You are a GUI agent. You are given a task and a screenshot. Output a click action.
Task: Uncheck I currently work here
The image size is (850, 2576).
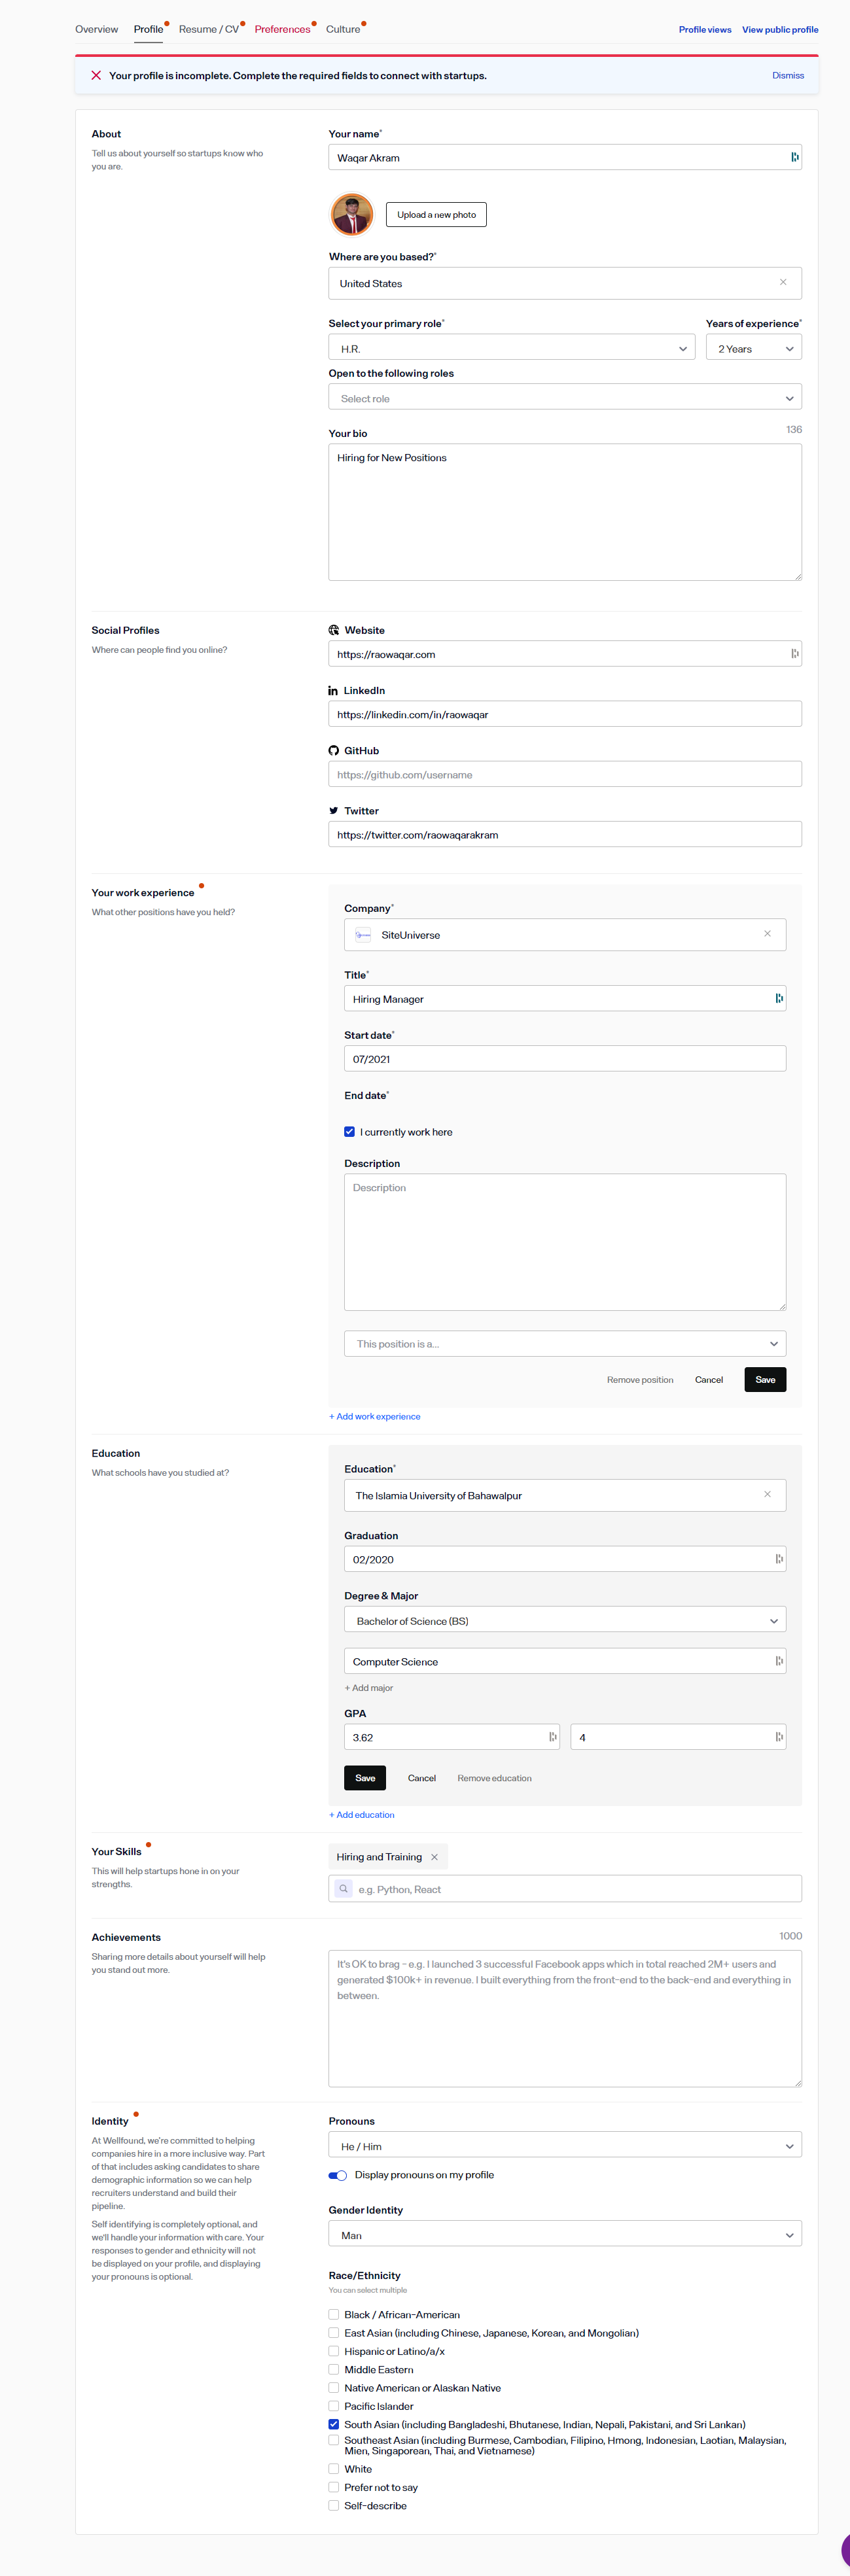point(350,1132)
